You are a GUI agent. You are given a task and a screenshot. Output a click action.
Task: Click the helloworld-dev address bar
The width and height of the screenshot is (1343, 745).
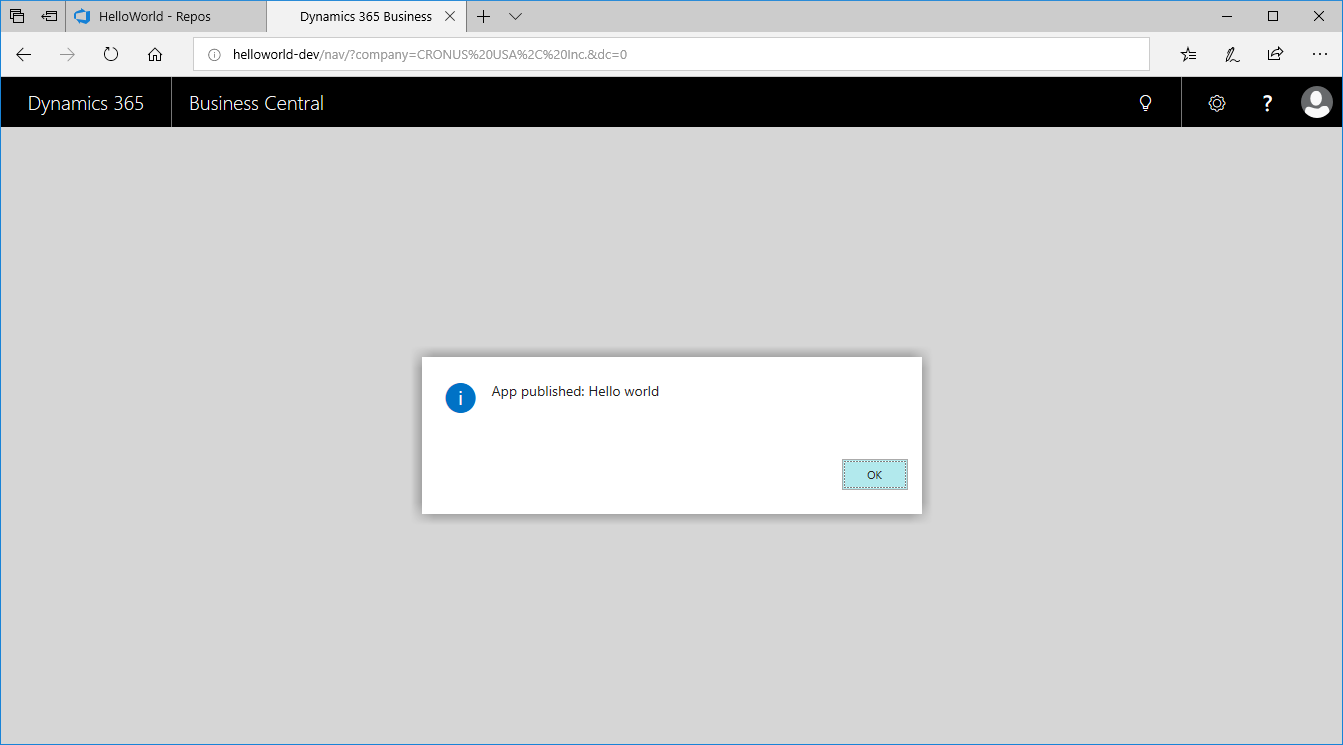pos(670,55)
